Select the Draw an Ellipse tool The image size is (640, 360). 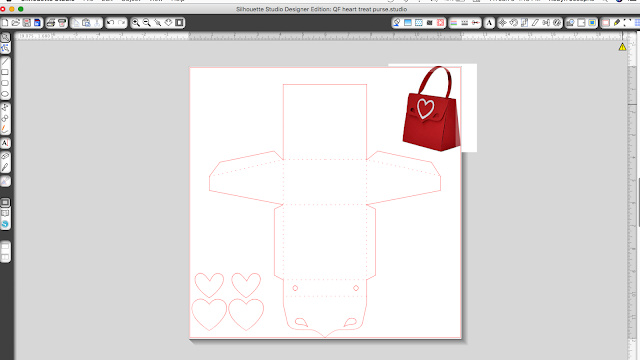5,94
